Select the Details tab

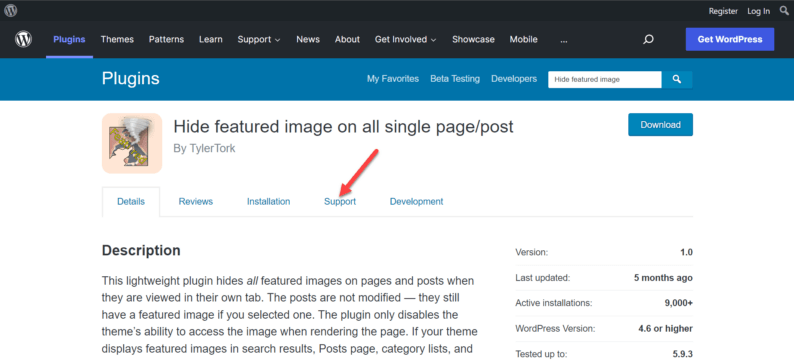coord(131,202)
